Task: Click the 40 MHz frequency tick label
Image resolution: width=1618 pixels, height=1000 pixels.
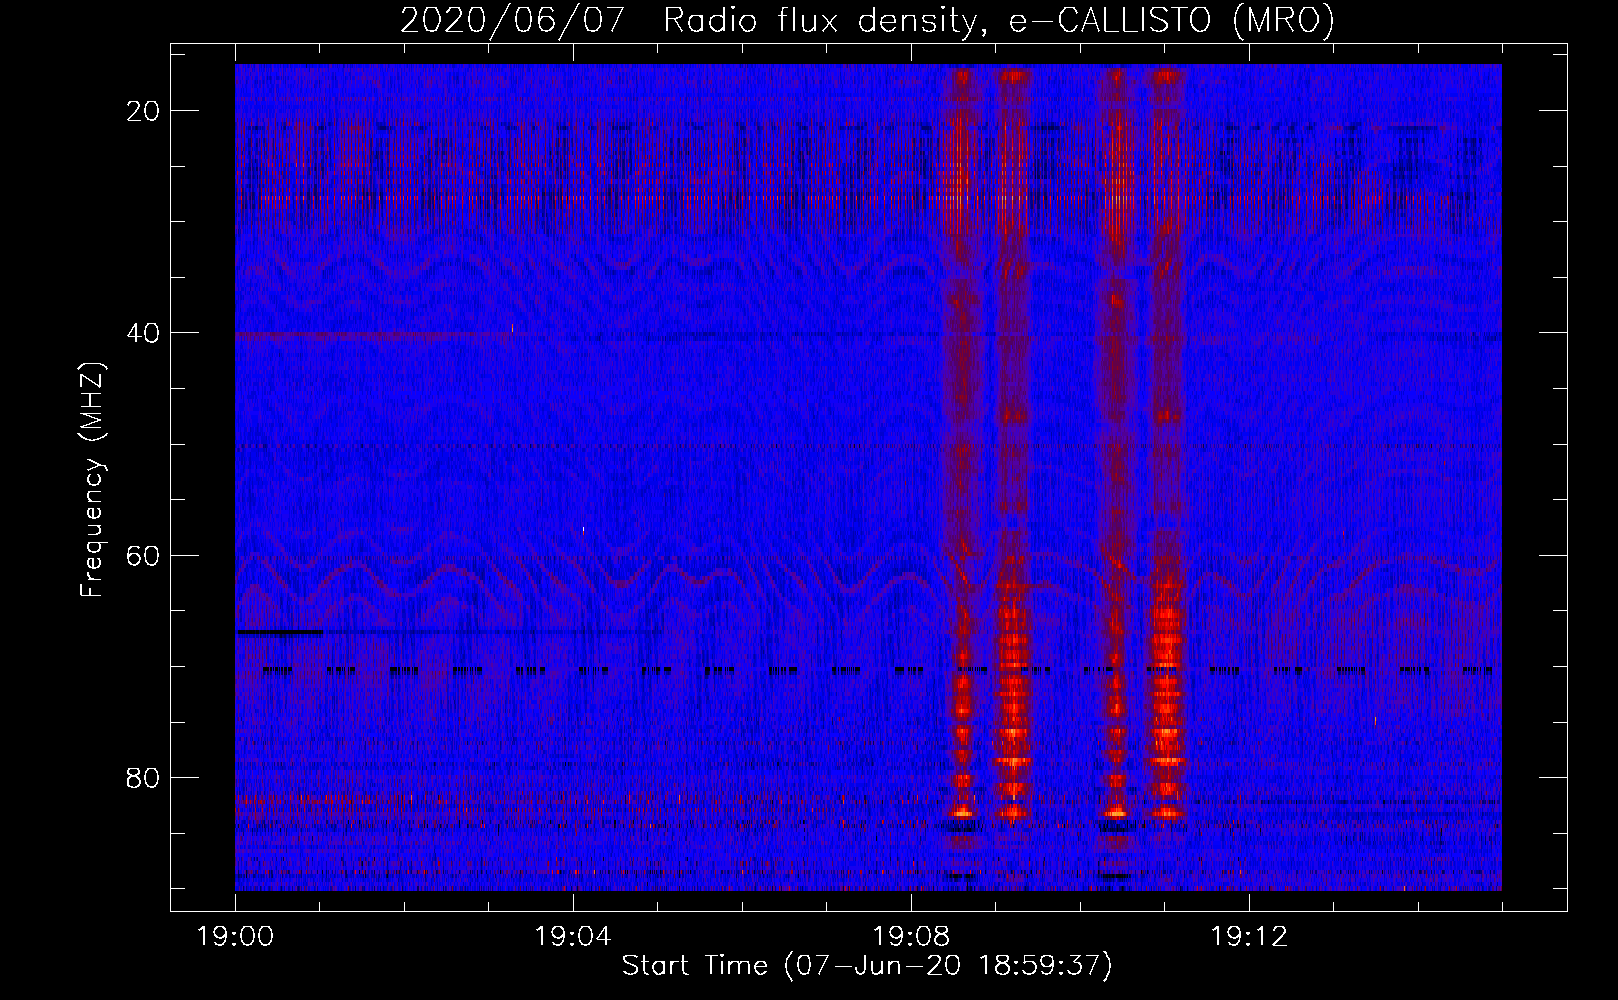Action: tap(144, 333)
